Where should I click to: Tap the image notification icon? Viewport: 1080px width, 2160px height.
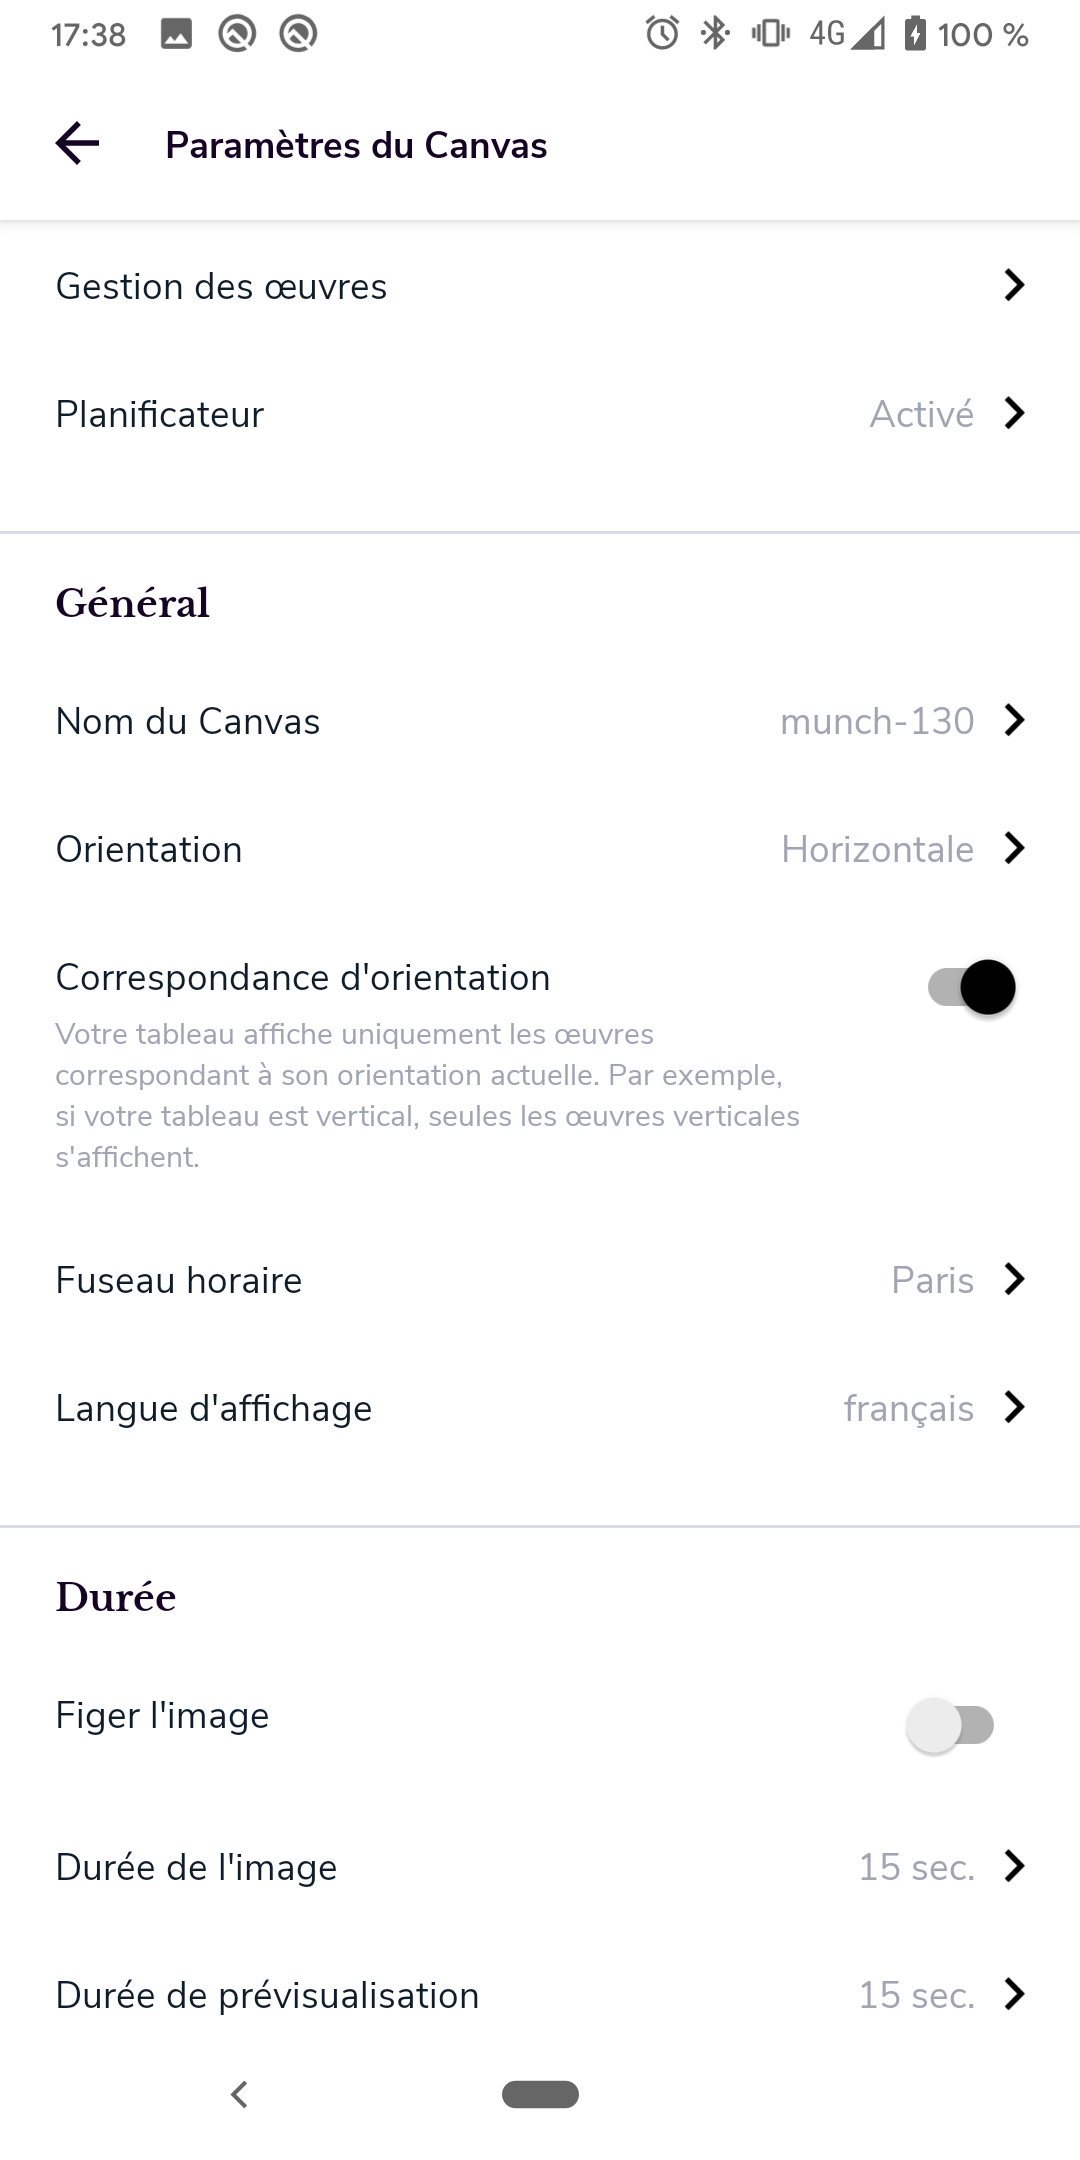[x=176, y=34]
